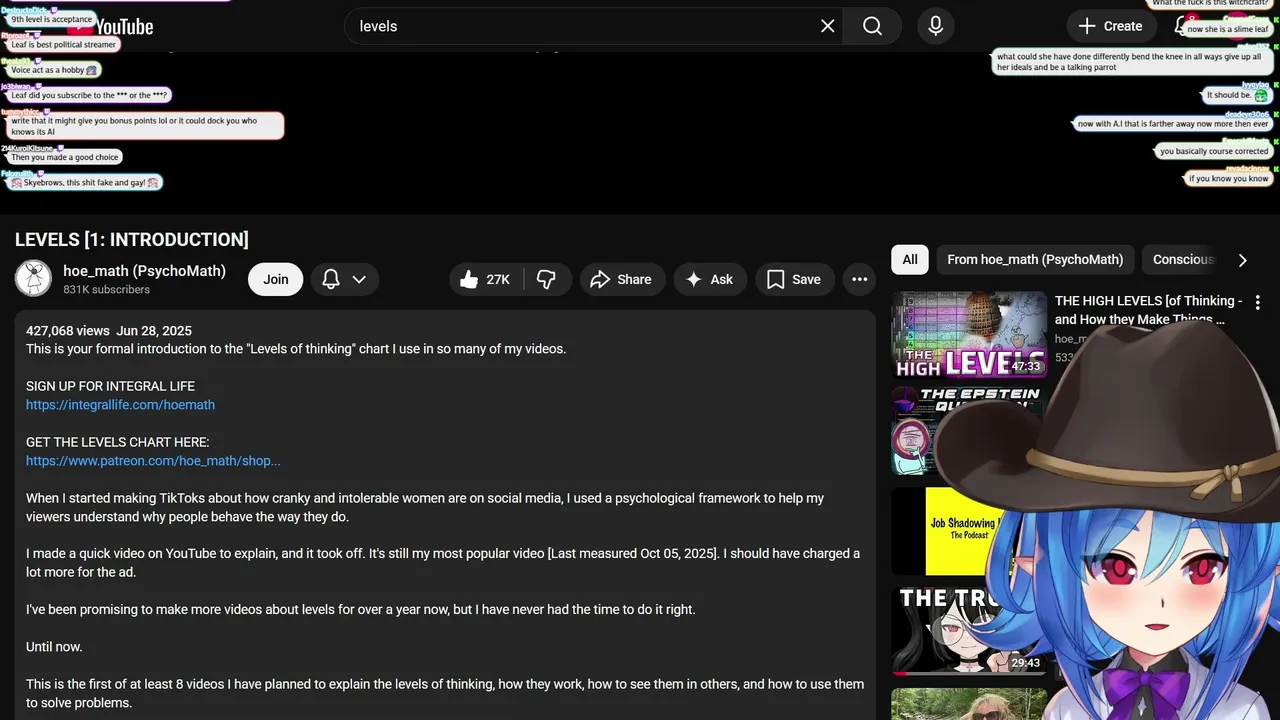Open the hoe_math (PsychoMath) channel name

[144, 271]
